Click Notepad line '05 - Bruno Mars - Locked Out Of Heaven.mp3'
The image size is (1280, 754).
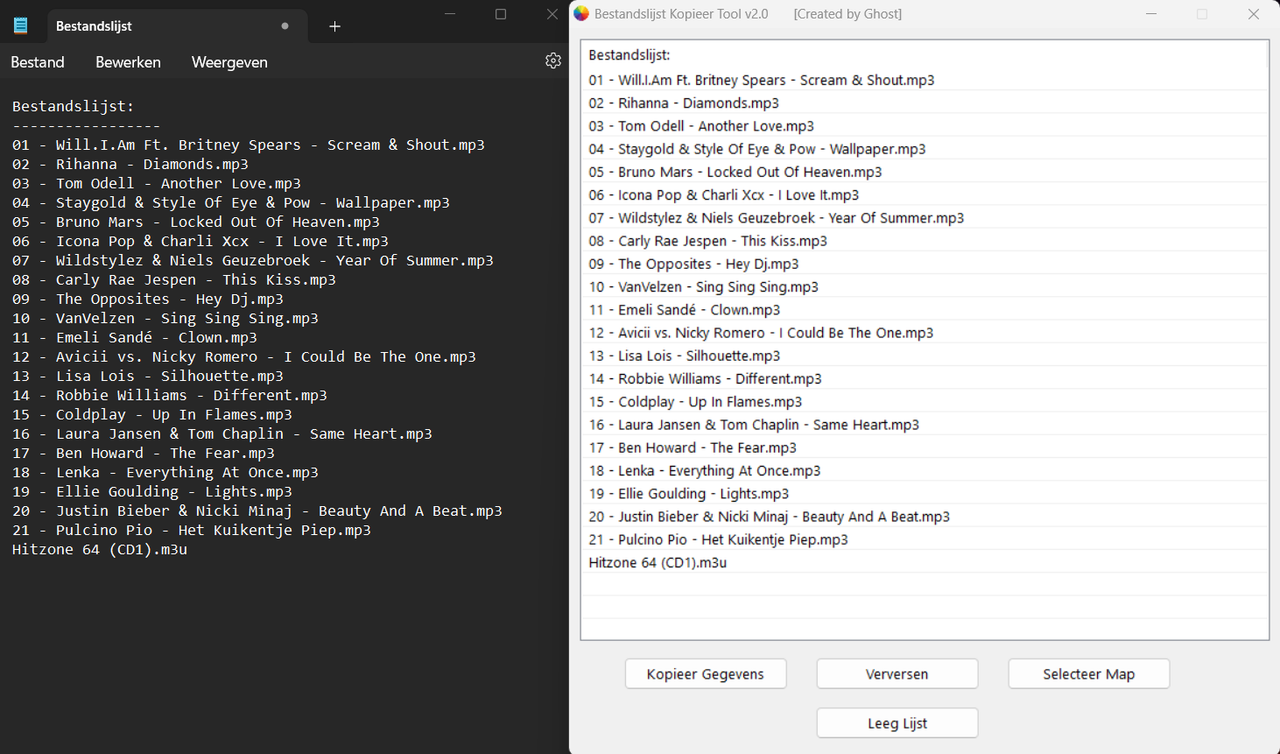click(x=196, y=222)
